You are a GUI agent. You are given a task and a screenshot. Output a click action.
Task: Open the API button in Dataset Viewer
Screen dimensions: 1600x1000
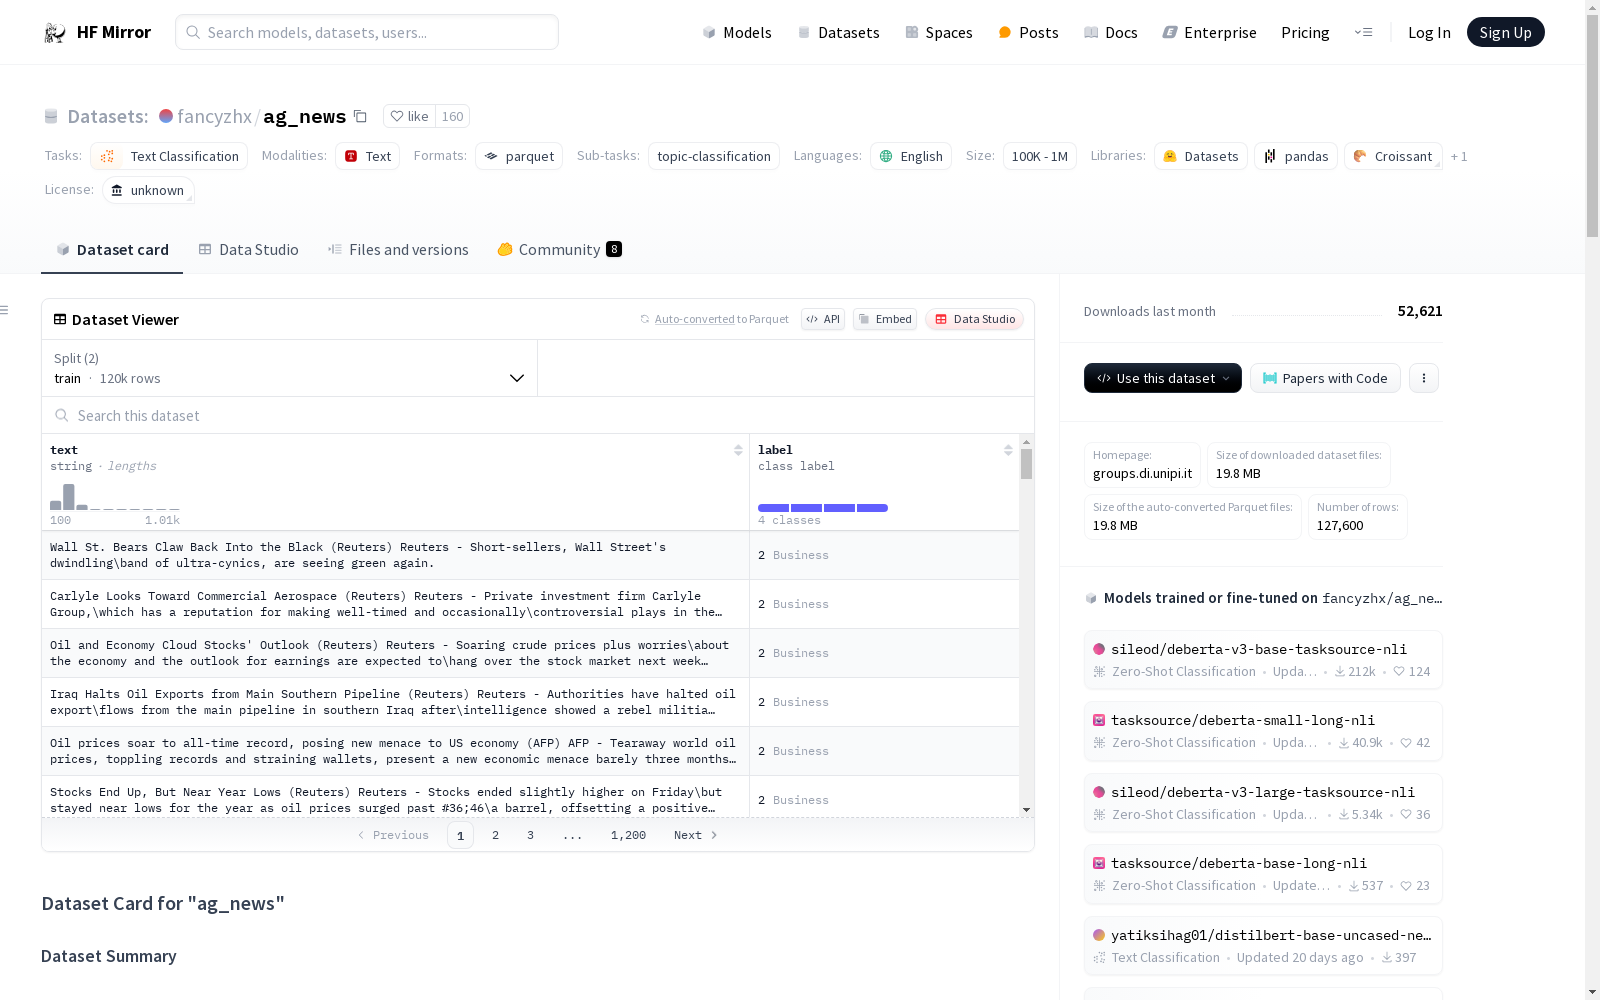(x=823, y=319)
